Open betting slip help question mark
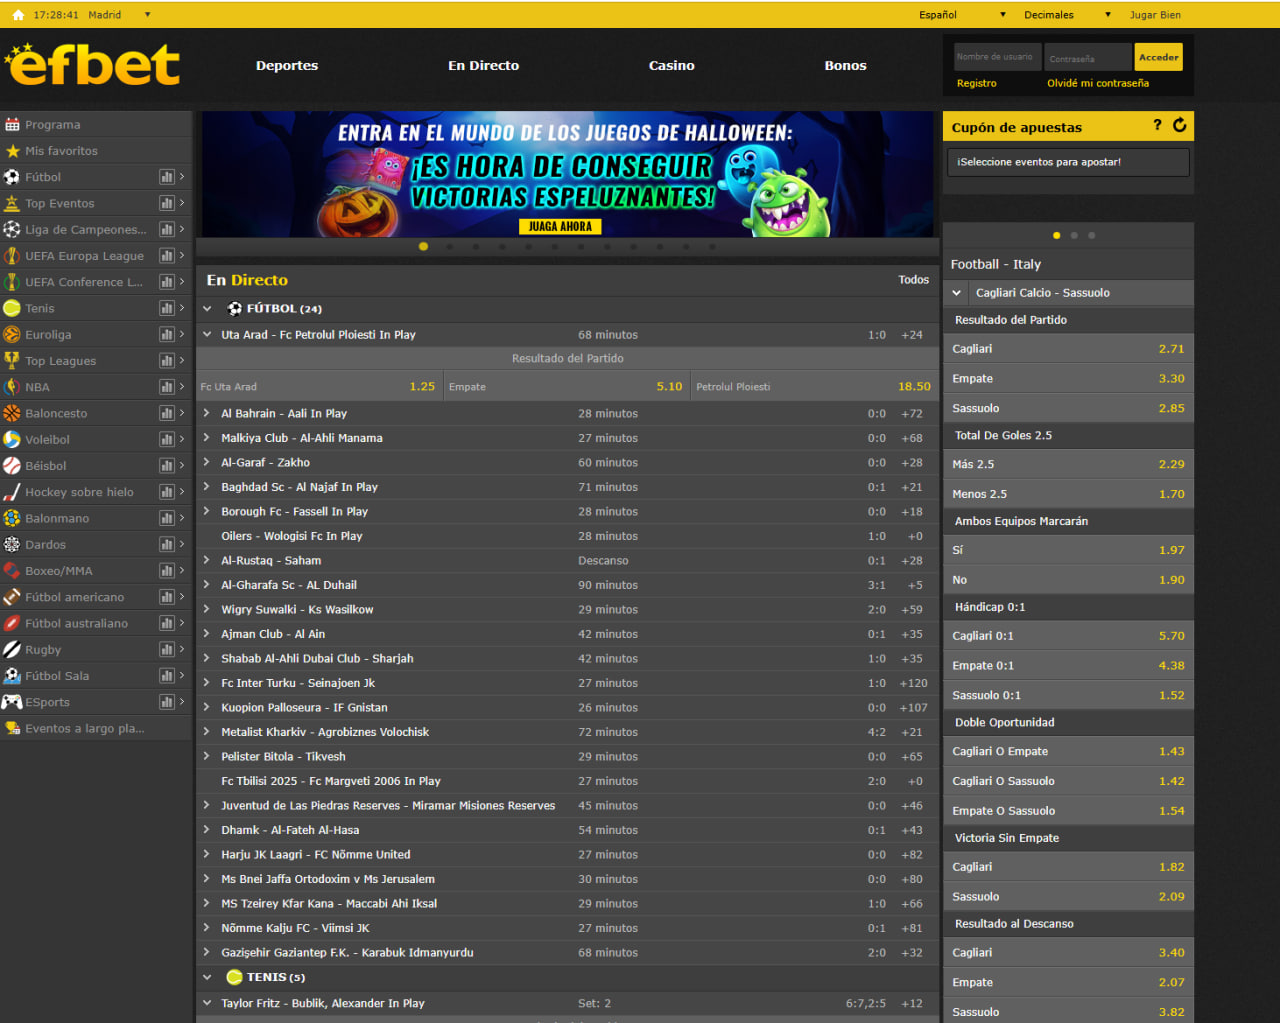 1157,125
